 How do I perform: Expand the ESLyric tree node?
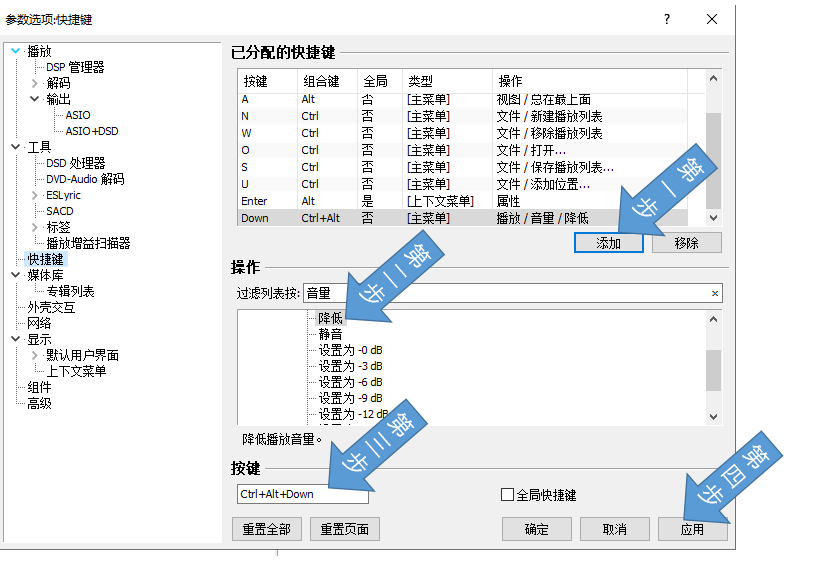coord(35,196)
